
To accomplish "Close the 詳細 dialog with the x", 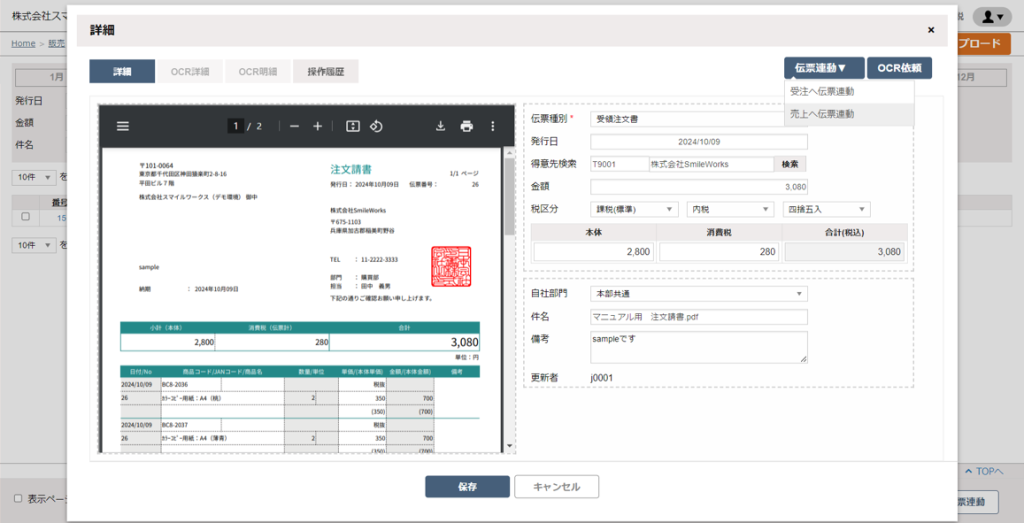I will (x=931, y=30).
